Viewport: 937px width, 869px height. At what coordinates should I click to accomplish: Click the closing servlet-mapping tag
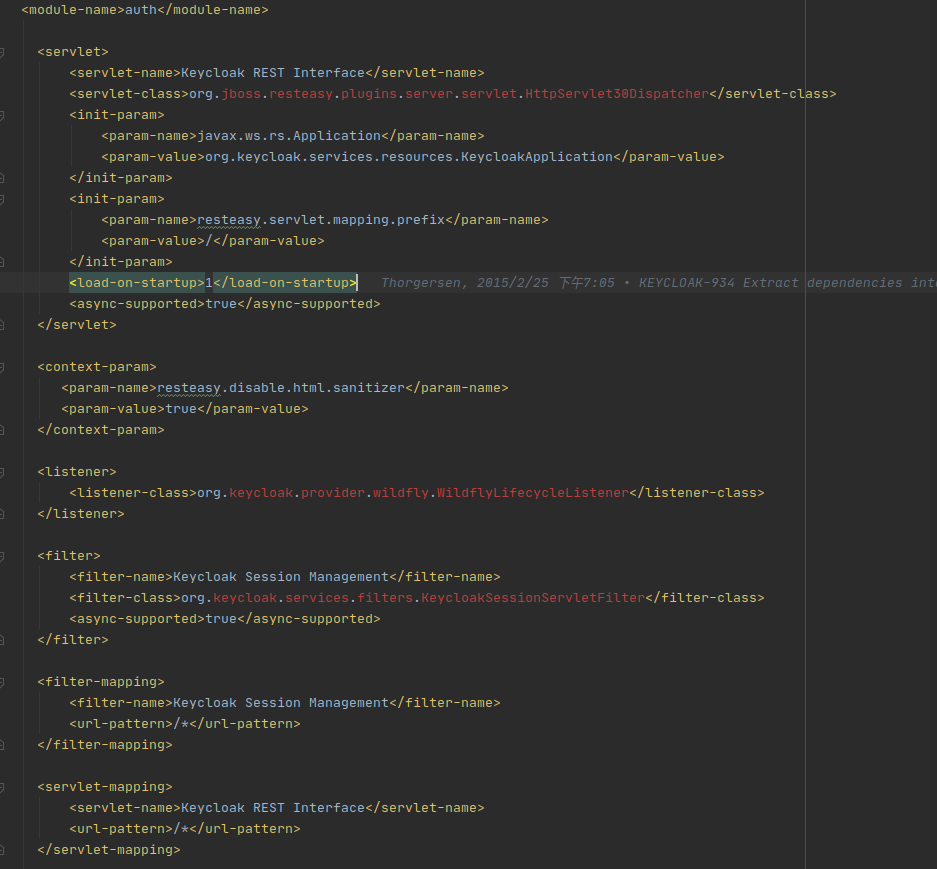[x=109, y=850]
